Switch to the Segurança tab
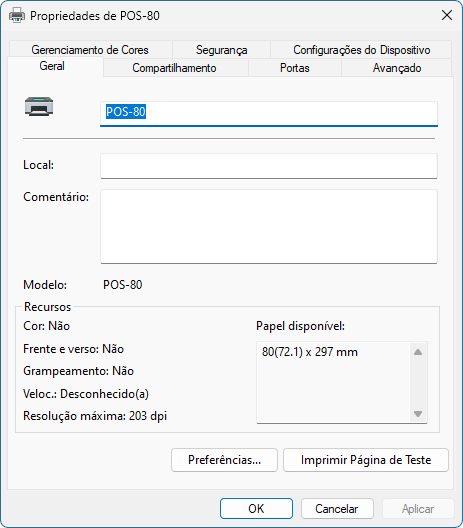Screen dimensions: 463x528 [222, 50]
